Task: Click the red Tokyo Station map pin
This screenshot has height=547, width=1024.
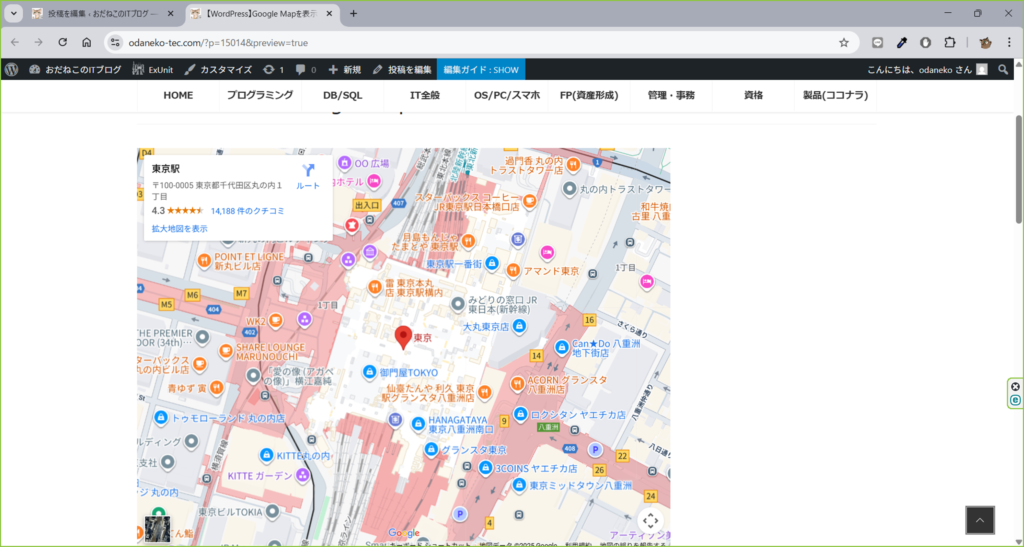Action: coord(404,336)
